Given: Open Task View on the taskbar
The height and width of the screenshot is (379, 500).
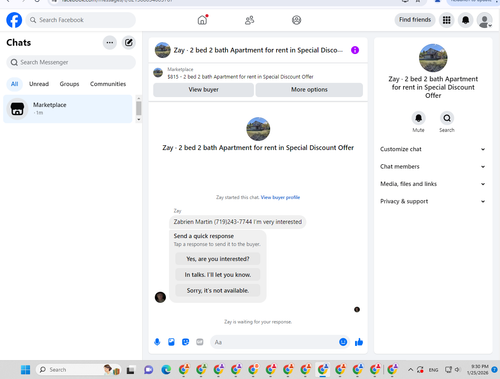Looking at the screenshot, I should coord(130,370).
